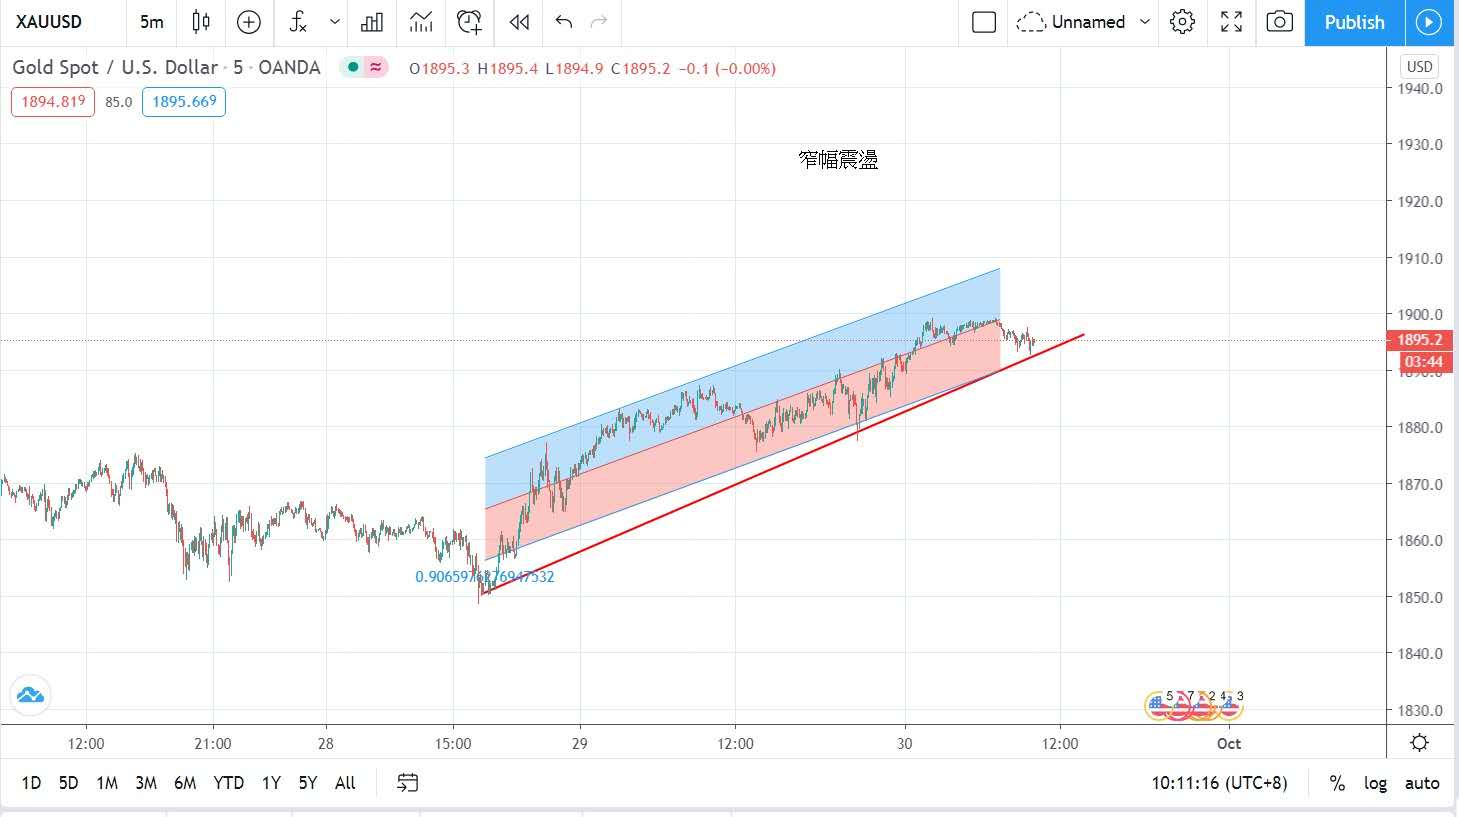This screenshot has height=817, width=1459.
Task: Open the indicators fx menu
Action: (297, 22)
